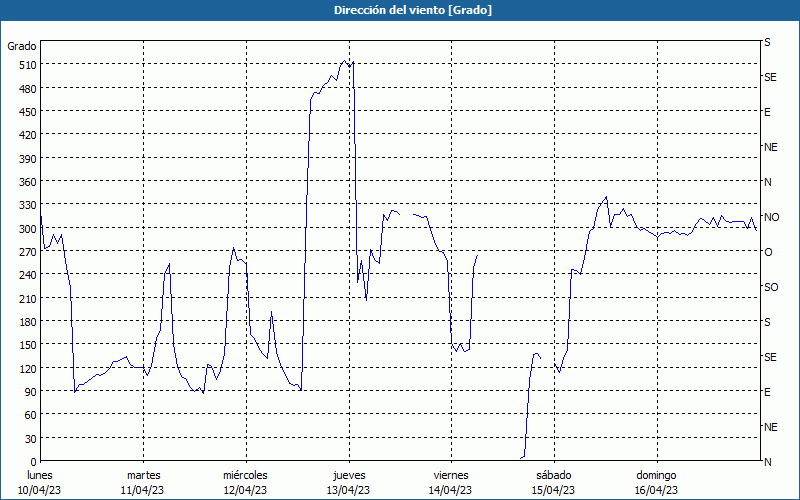Image resolution: width=800 pixels, height=500 pixels.
Task: Click the 390 degree axis label
Action: click(28, 159)
